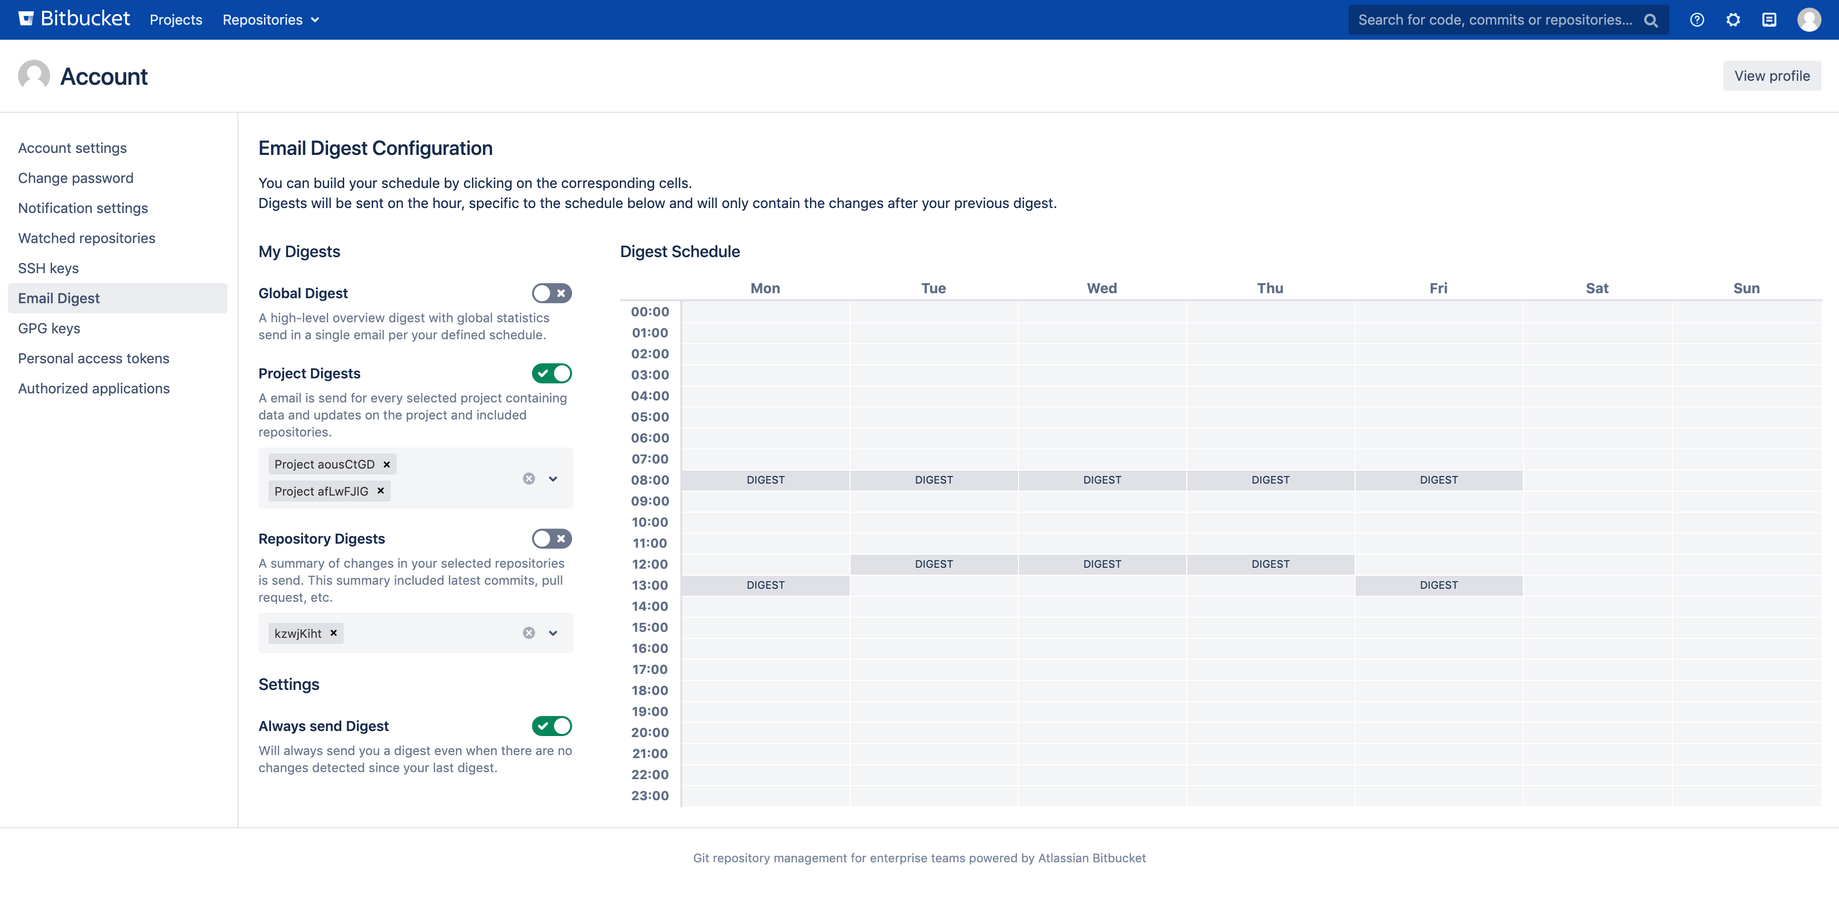Click footer text about Atlassian Bitbucket
This screenshot has width=1839, height=900.
pos(920,858)
